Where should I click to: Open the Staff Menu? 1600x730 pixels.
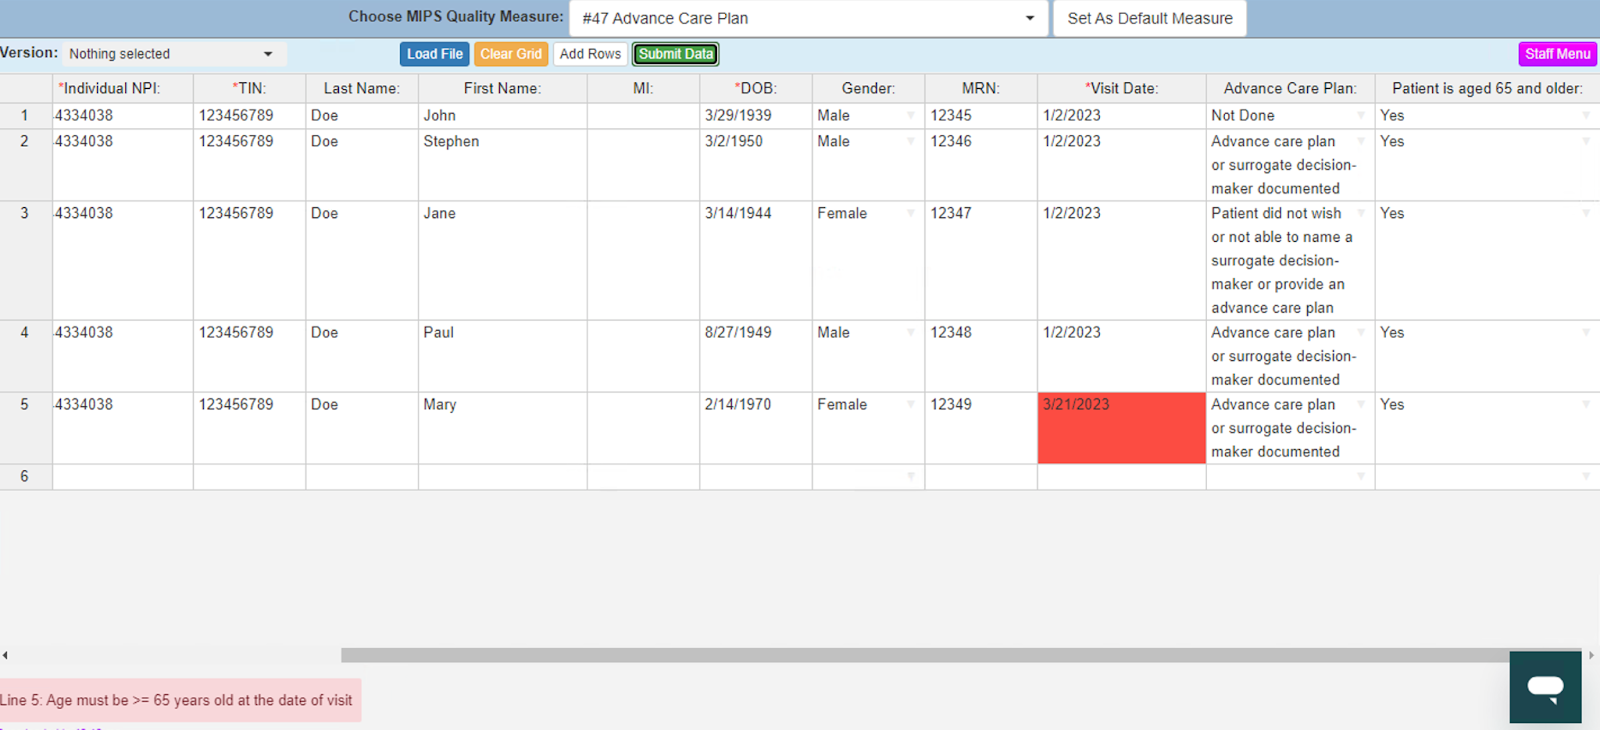[1557, 54]
